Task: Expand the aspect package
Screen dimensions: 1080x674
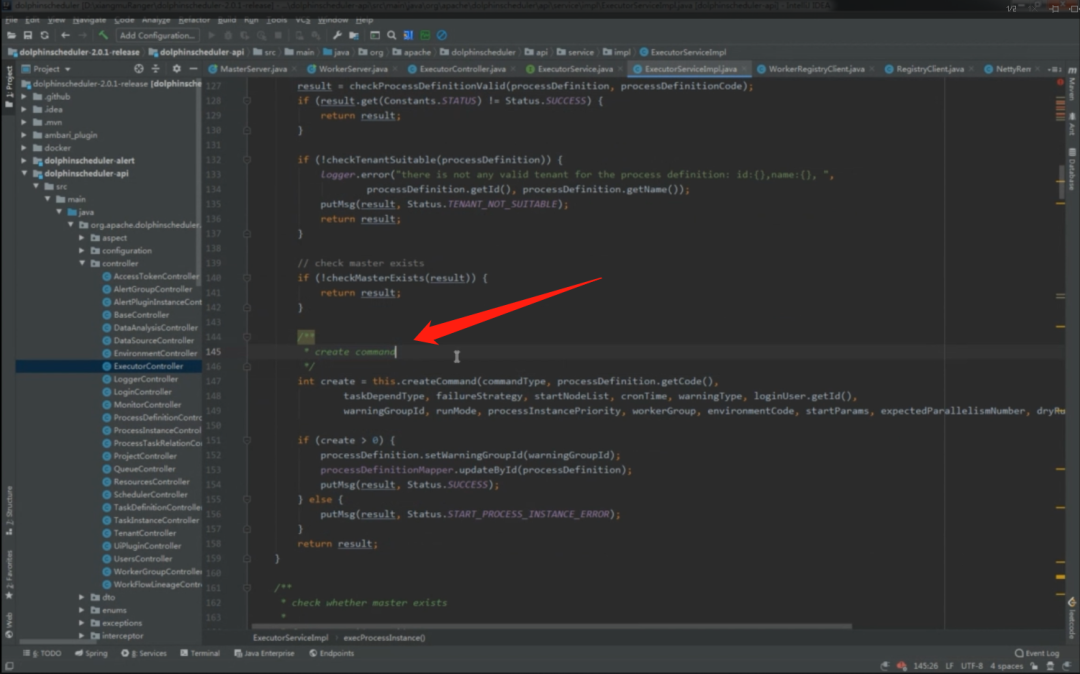Action: pyautogui.click(x=82, y=238)
